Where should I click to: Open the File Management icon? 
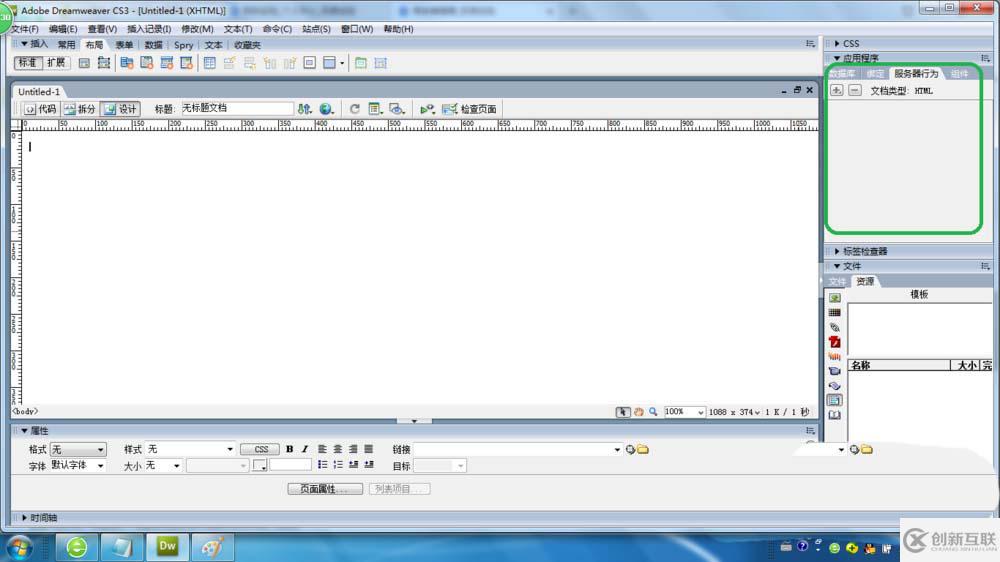(x=305, y=109)
